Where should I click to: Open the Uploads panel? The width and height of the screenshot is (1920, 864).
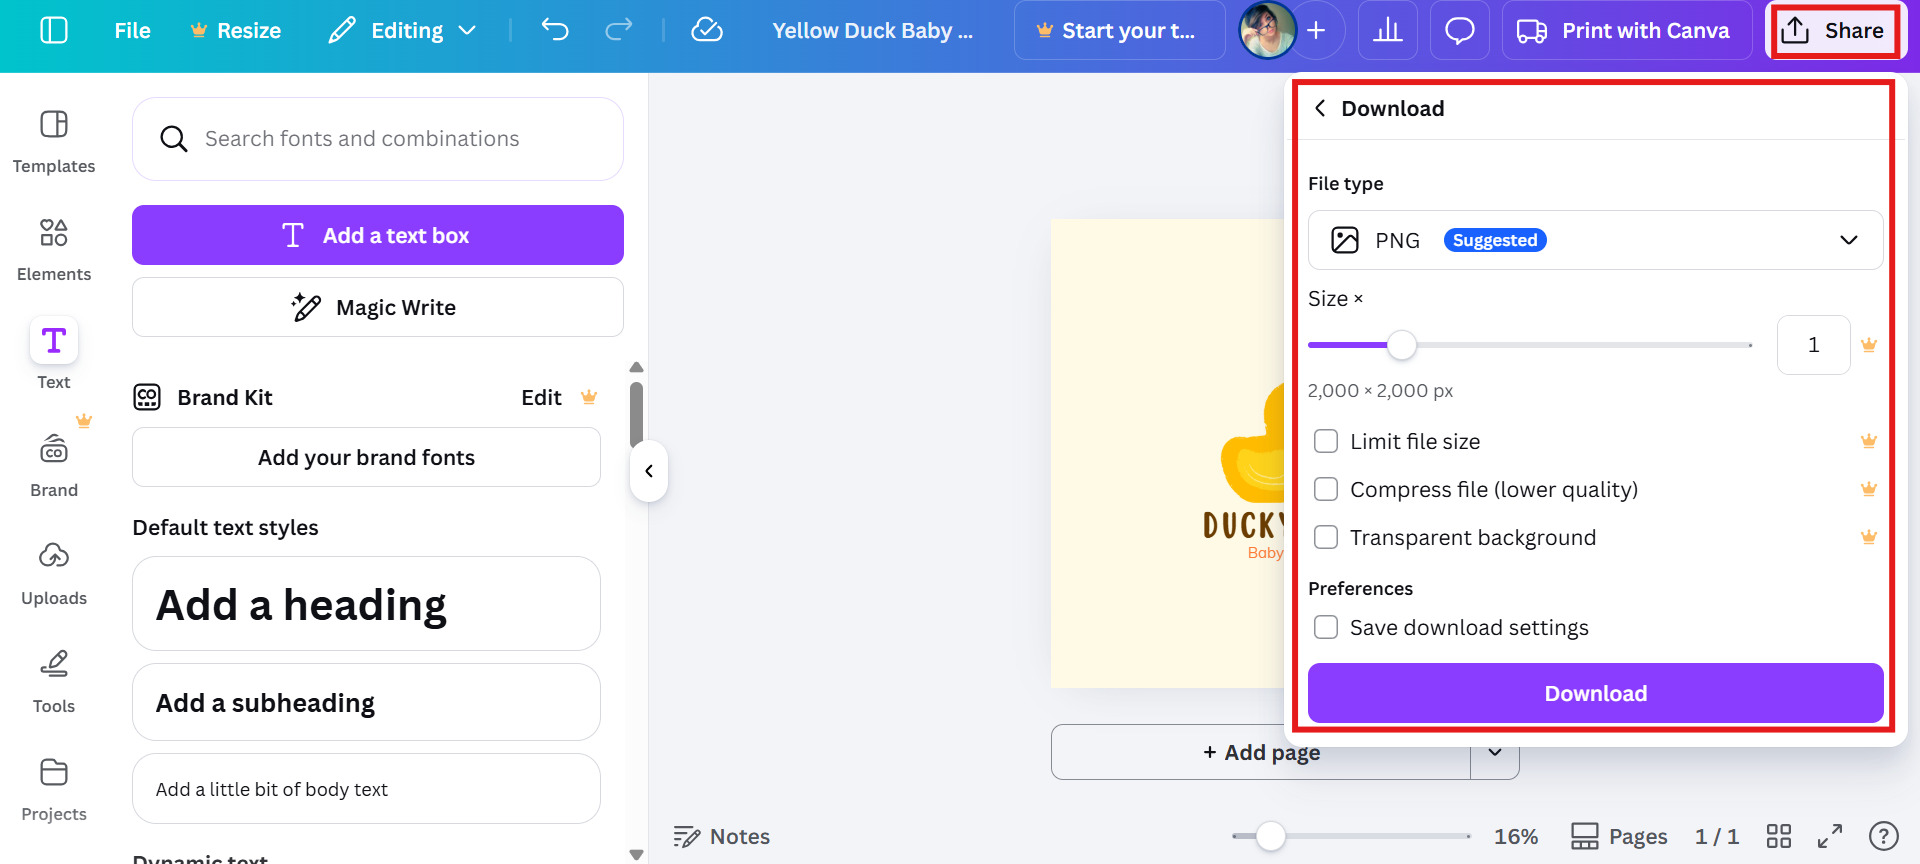pos(54,573)
